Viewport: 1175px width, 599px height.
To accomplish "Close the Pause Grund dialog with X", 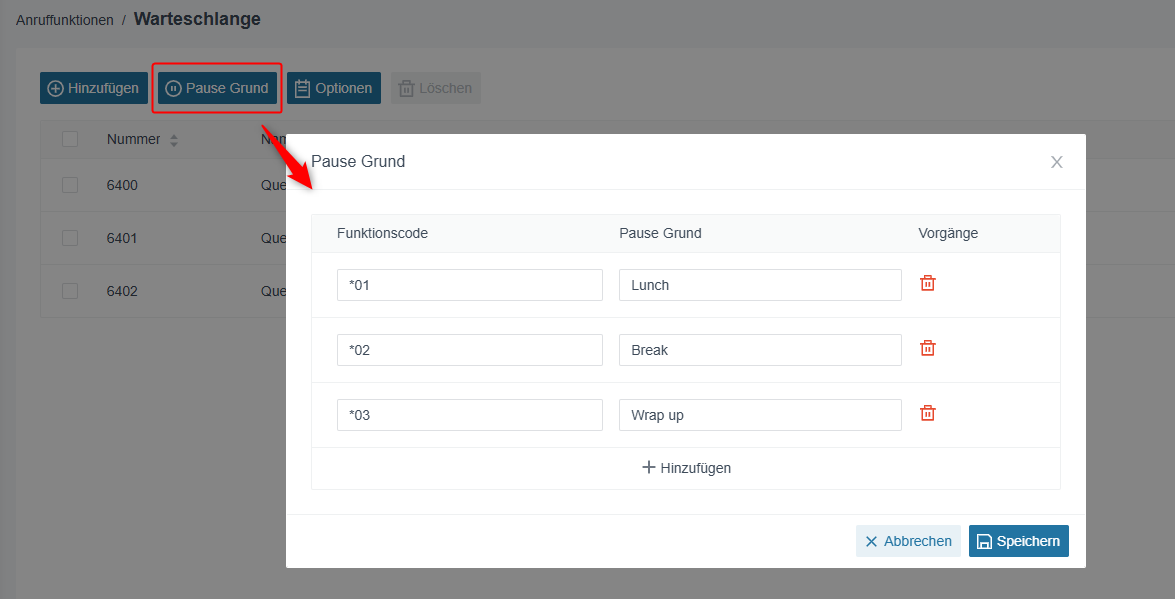I will pos(1057,162).
